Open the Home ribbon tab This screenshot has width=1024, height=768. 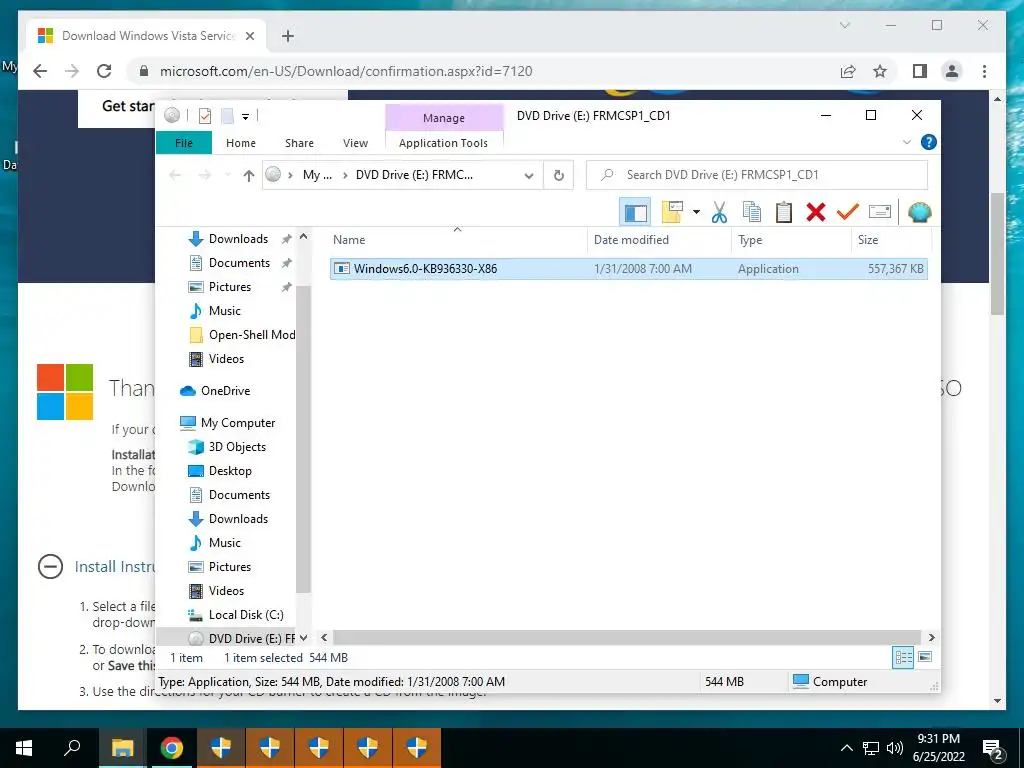(x=241, y=143)
